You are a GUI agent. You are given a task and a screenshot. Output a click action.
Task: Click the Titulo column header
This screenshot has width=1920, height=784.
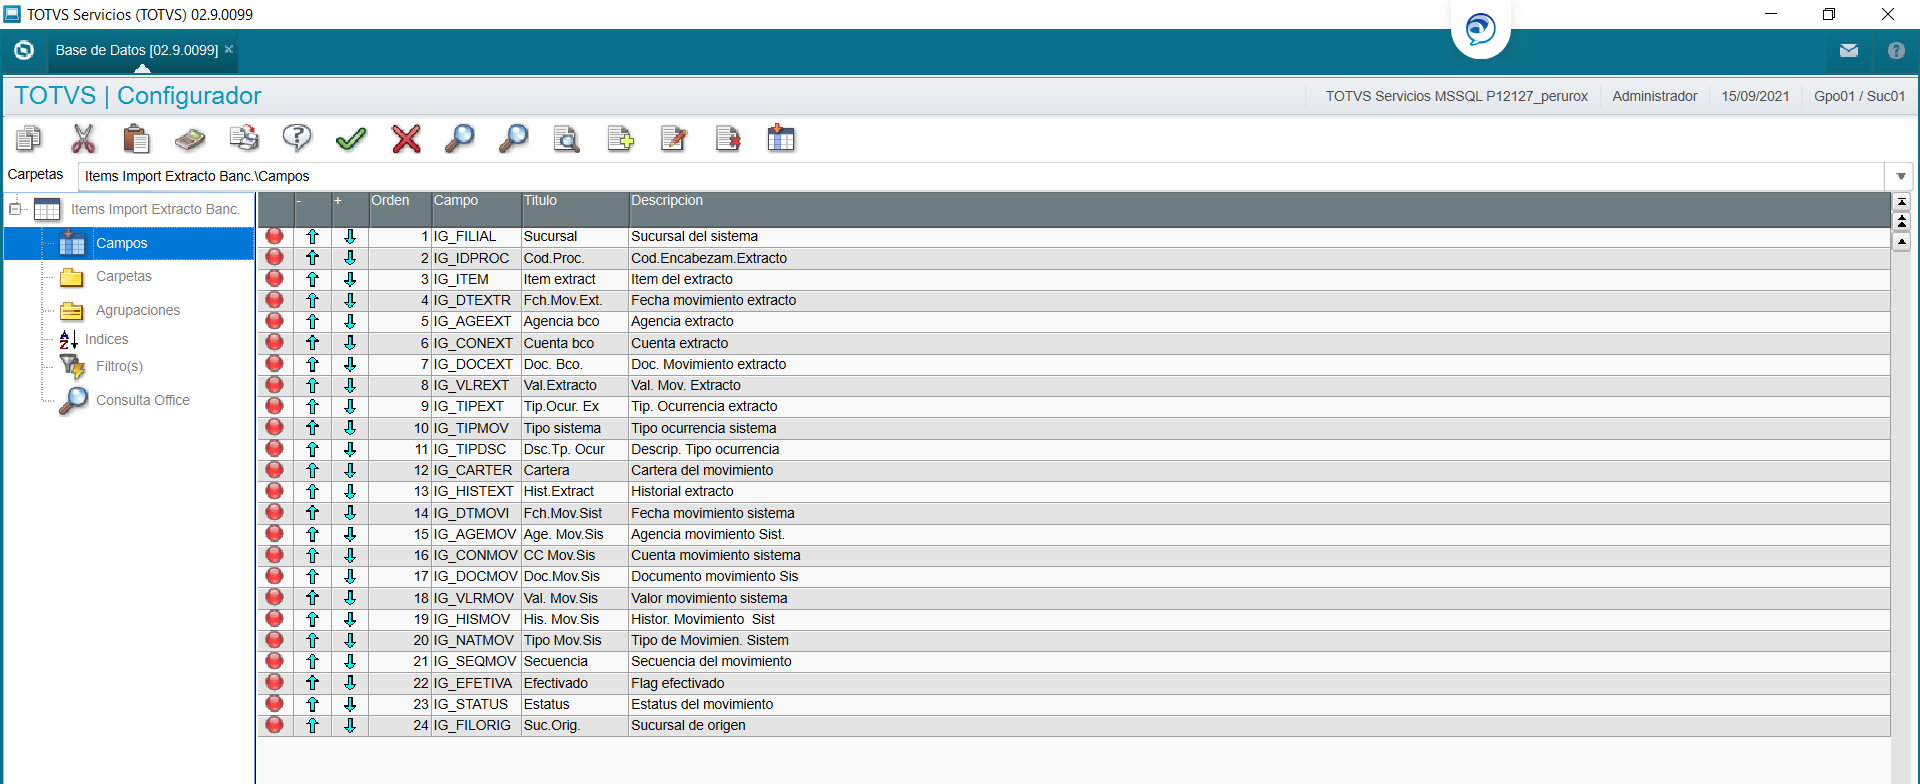(x=575, y=209)
